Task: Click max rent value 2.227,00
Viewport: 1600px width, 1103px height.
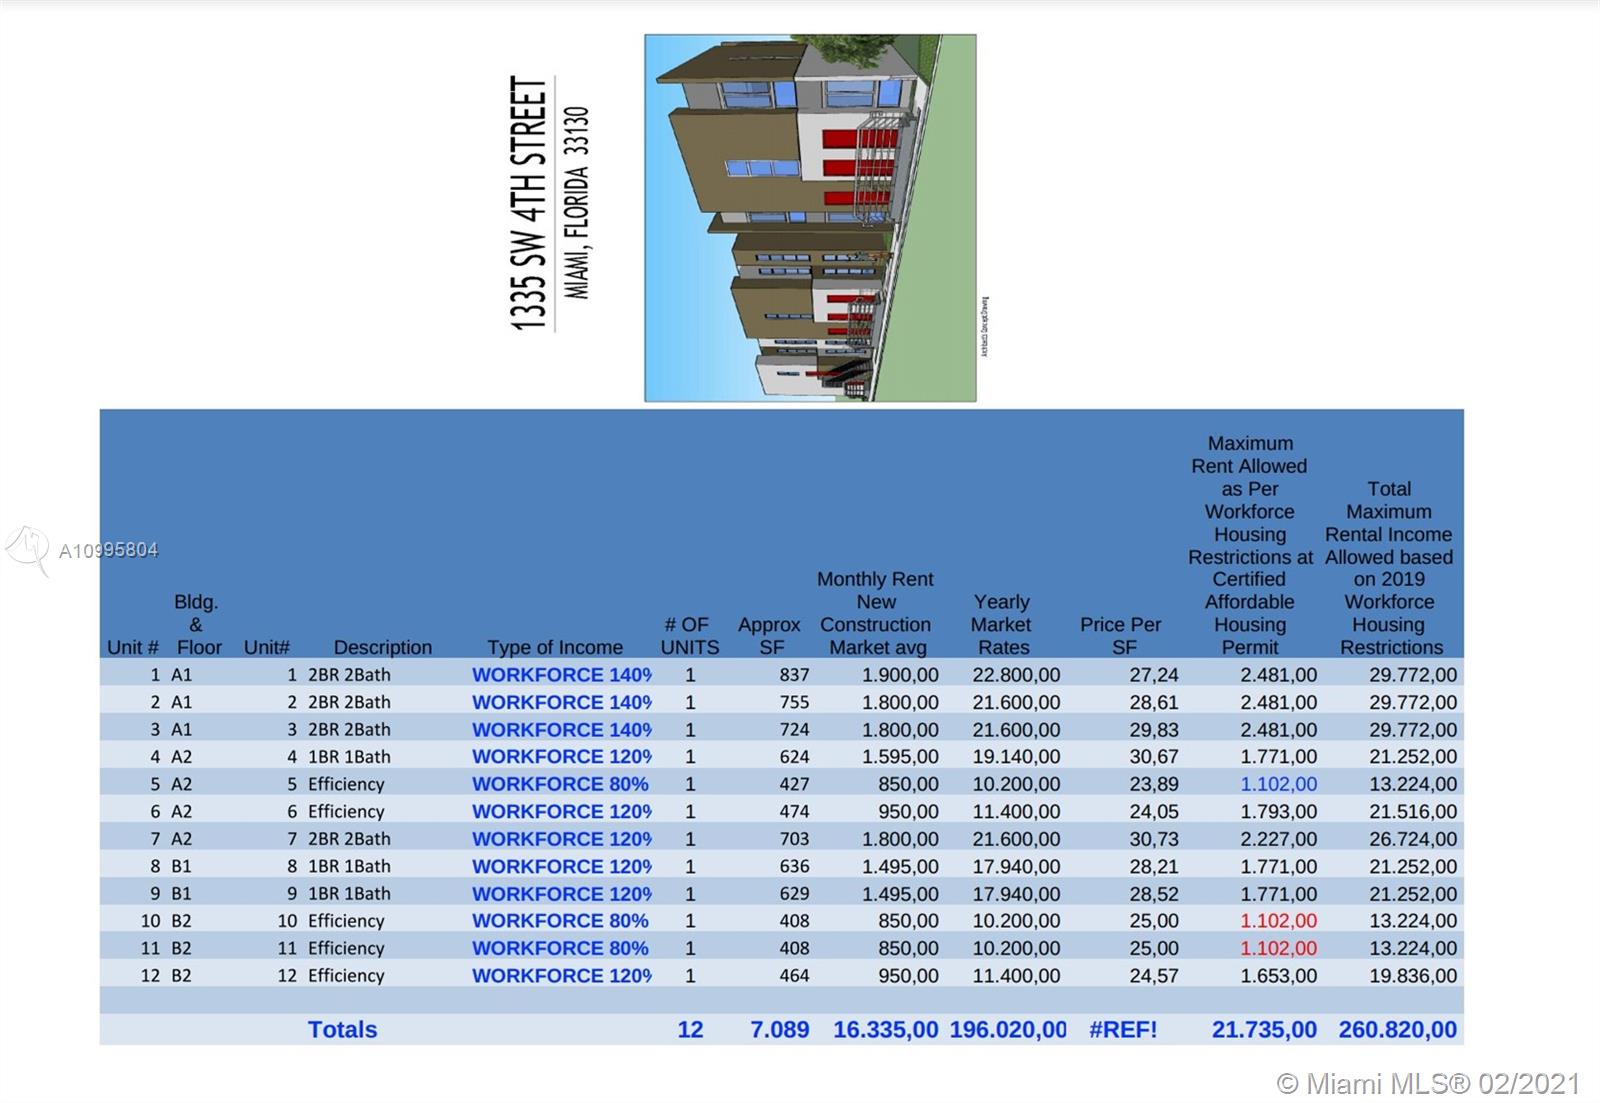Action: click(1279, 839)
